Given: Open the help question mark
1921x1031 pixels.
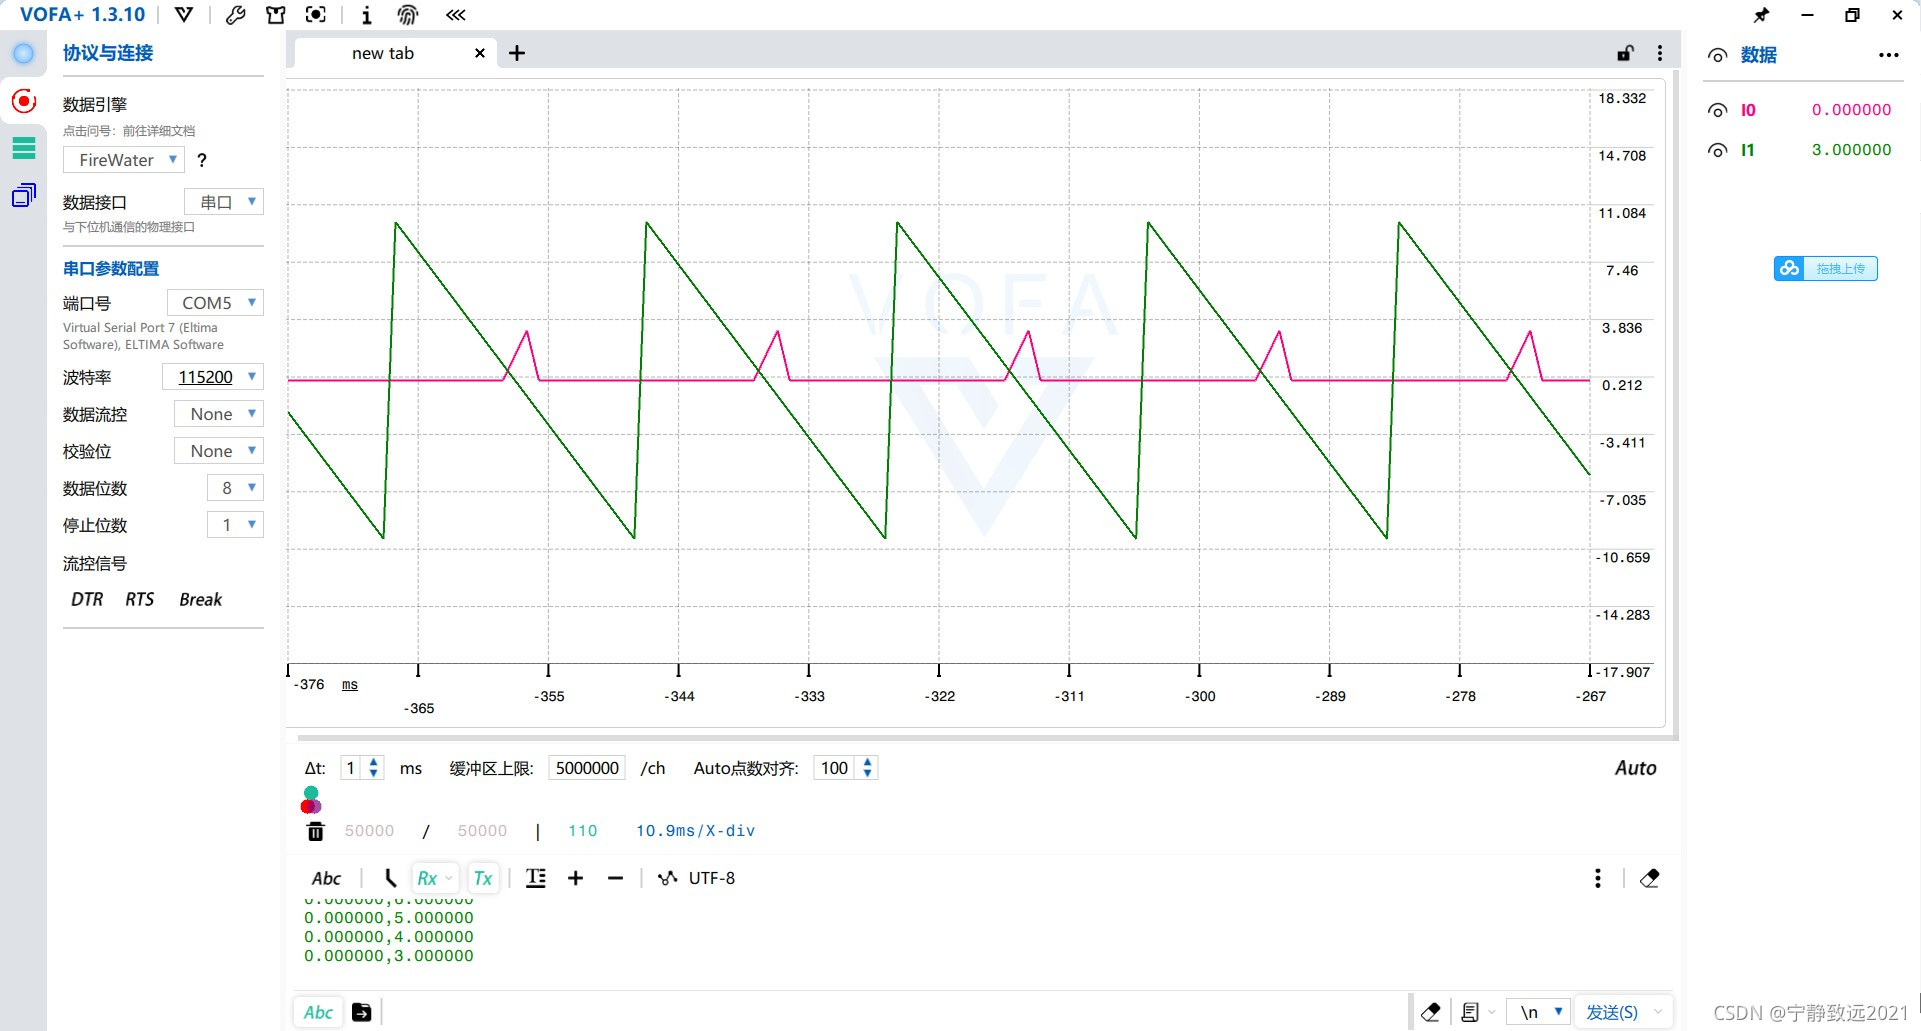Looking at the screenshot, I should point(202,160).
